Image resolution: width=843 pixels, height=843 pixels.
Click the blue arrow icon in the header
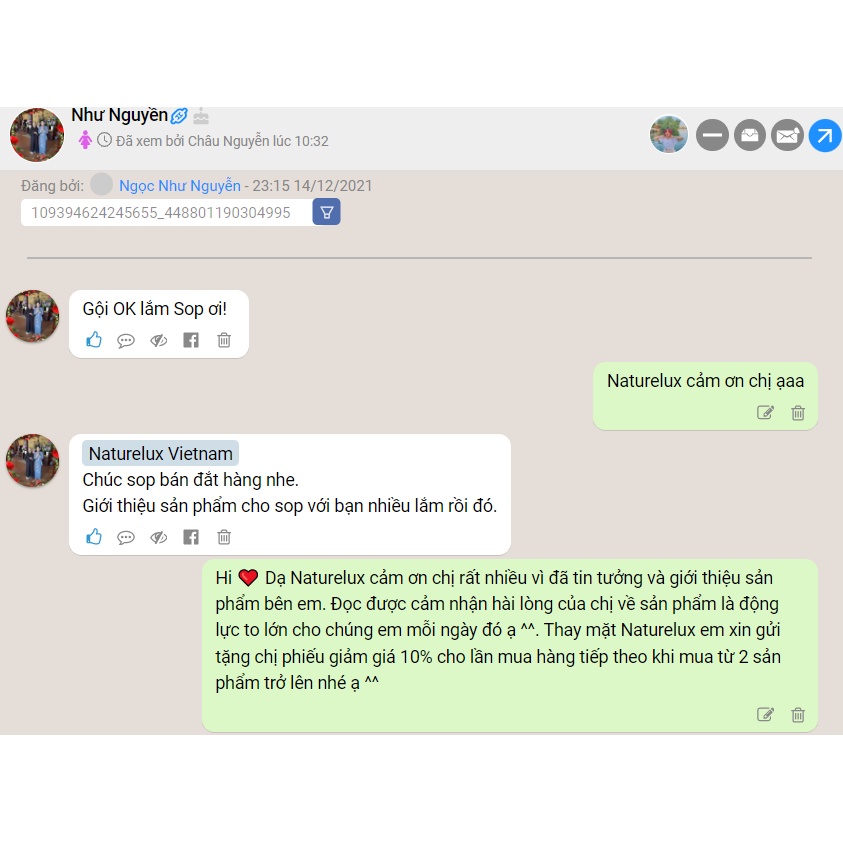[x=825, y=135]
